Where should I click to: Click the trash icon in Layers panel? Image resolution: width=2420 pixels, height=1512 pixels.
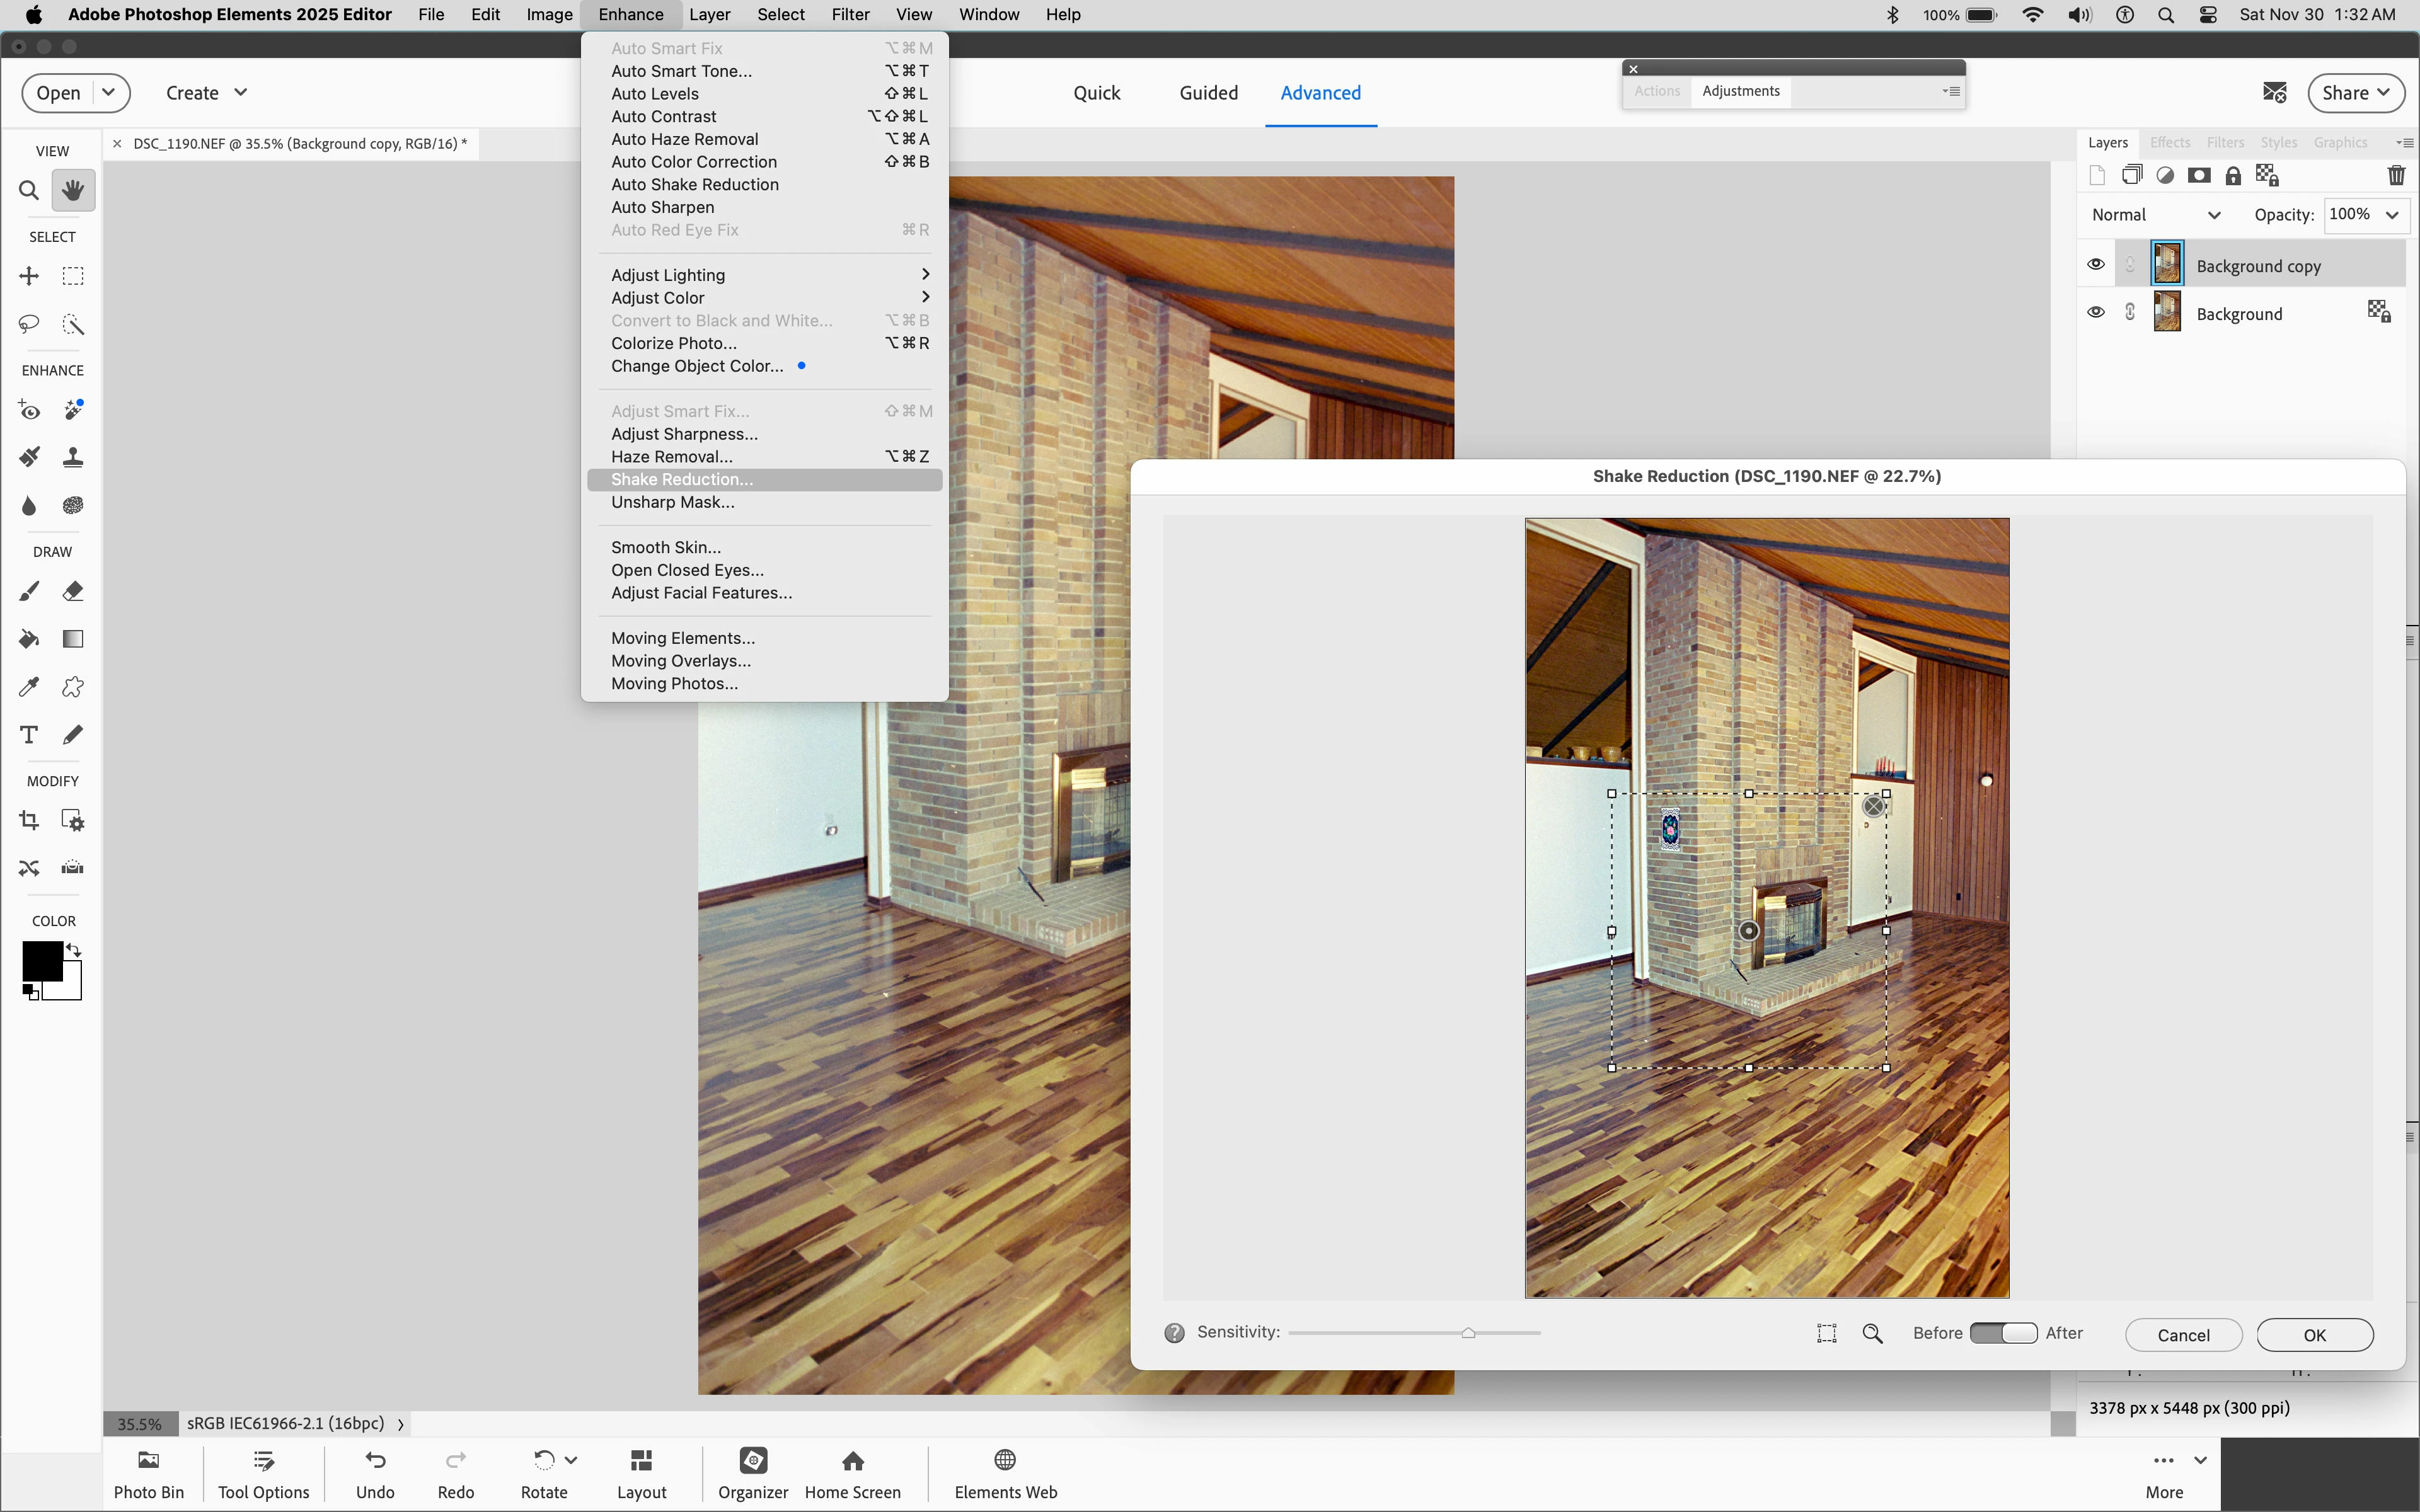[x=2396, y=176]
